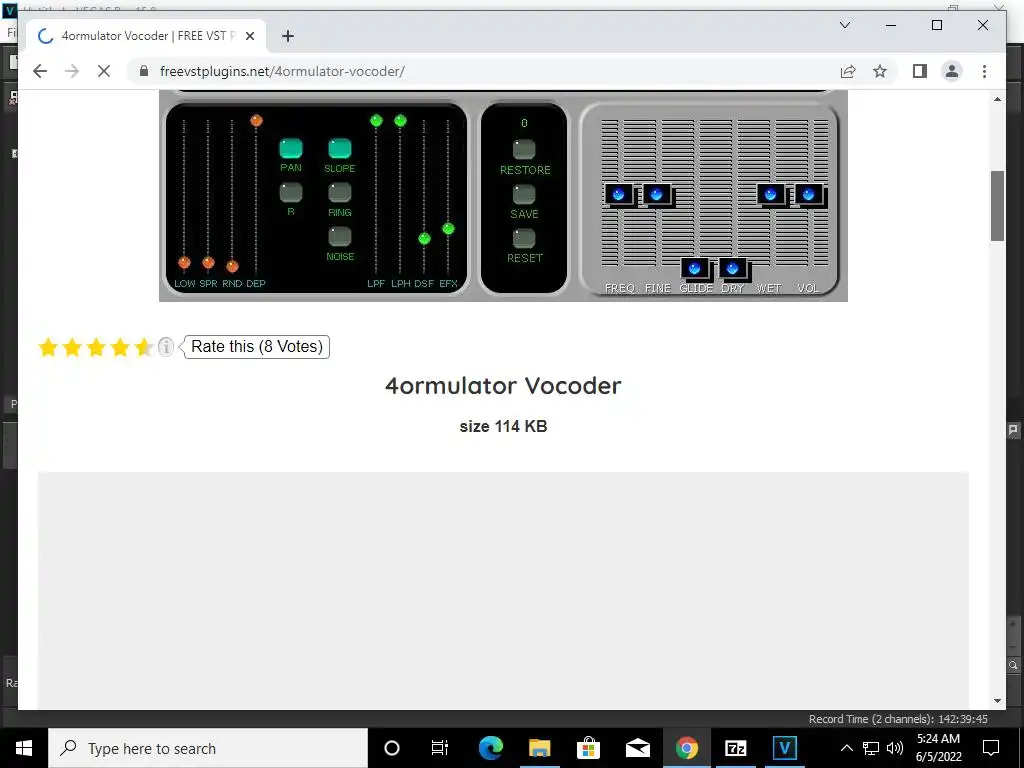Viewport: 1024px width, 768px height.
Task: Click the SAVE preset button
Action: [524, 194]
